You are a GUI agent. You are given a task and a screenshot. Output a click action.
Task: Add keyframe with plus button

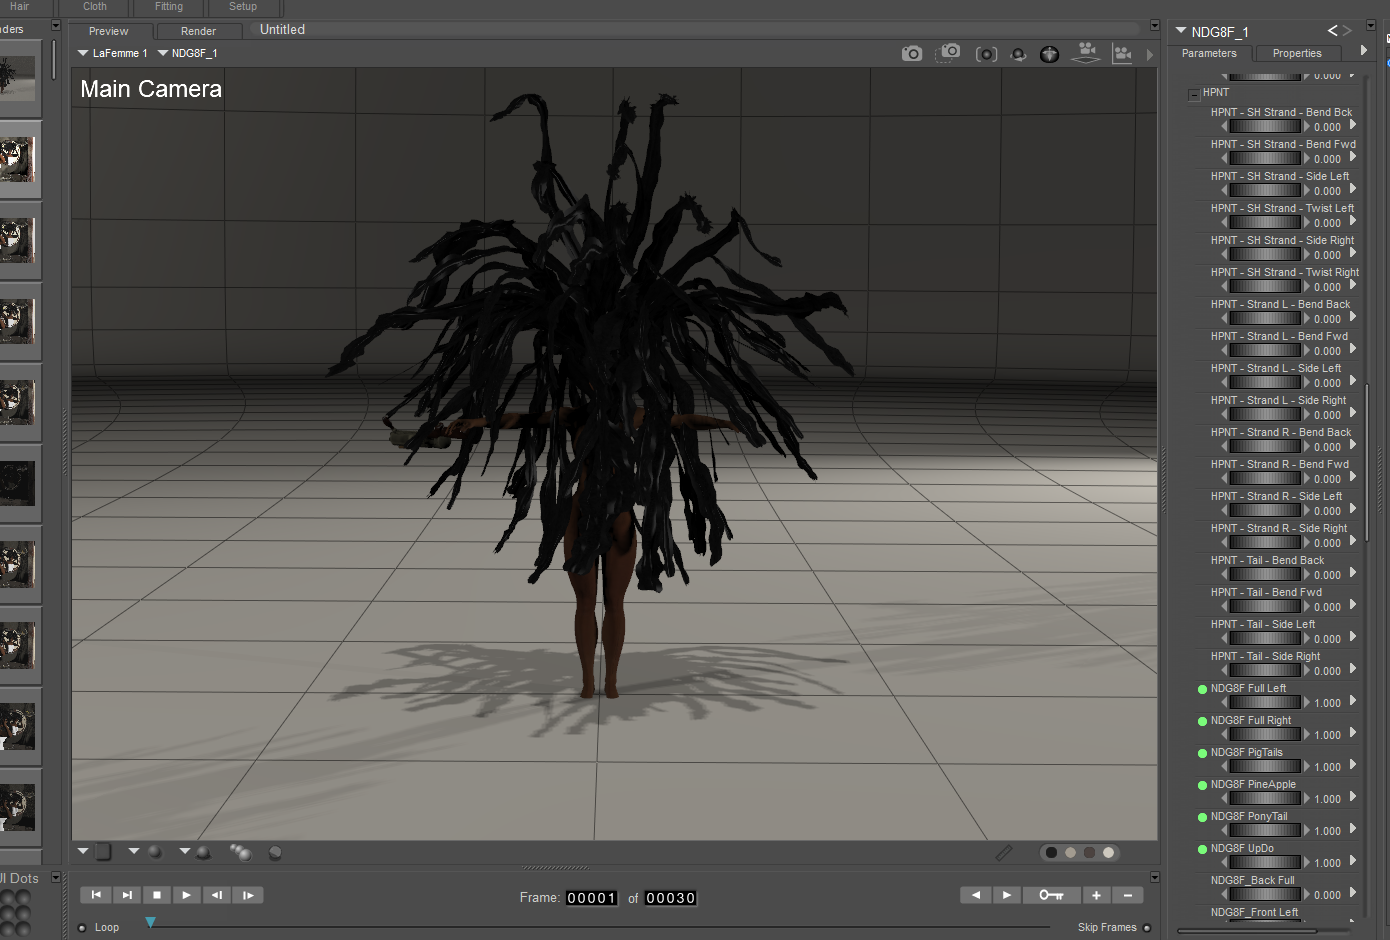tap(1096, 895)
